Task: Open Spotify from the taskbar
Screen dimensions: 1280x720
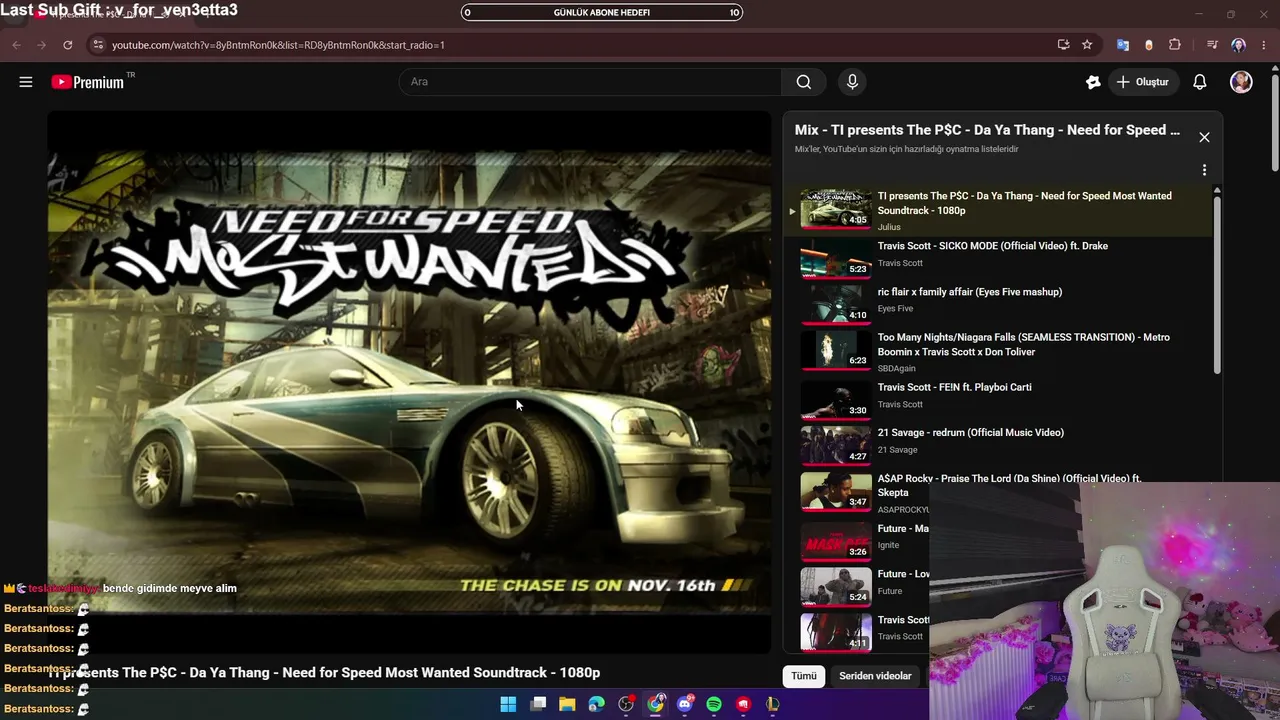Action: tap(714, 704)
